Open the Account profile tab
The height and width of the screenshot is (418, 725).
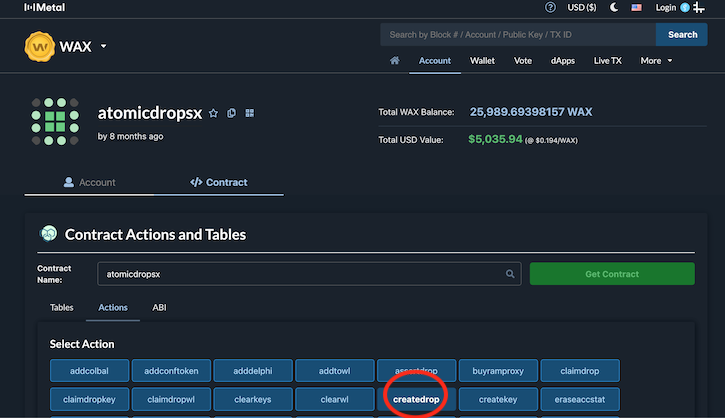click(x=89, y=182)
